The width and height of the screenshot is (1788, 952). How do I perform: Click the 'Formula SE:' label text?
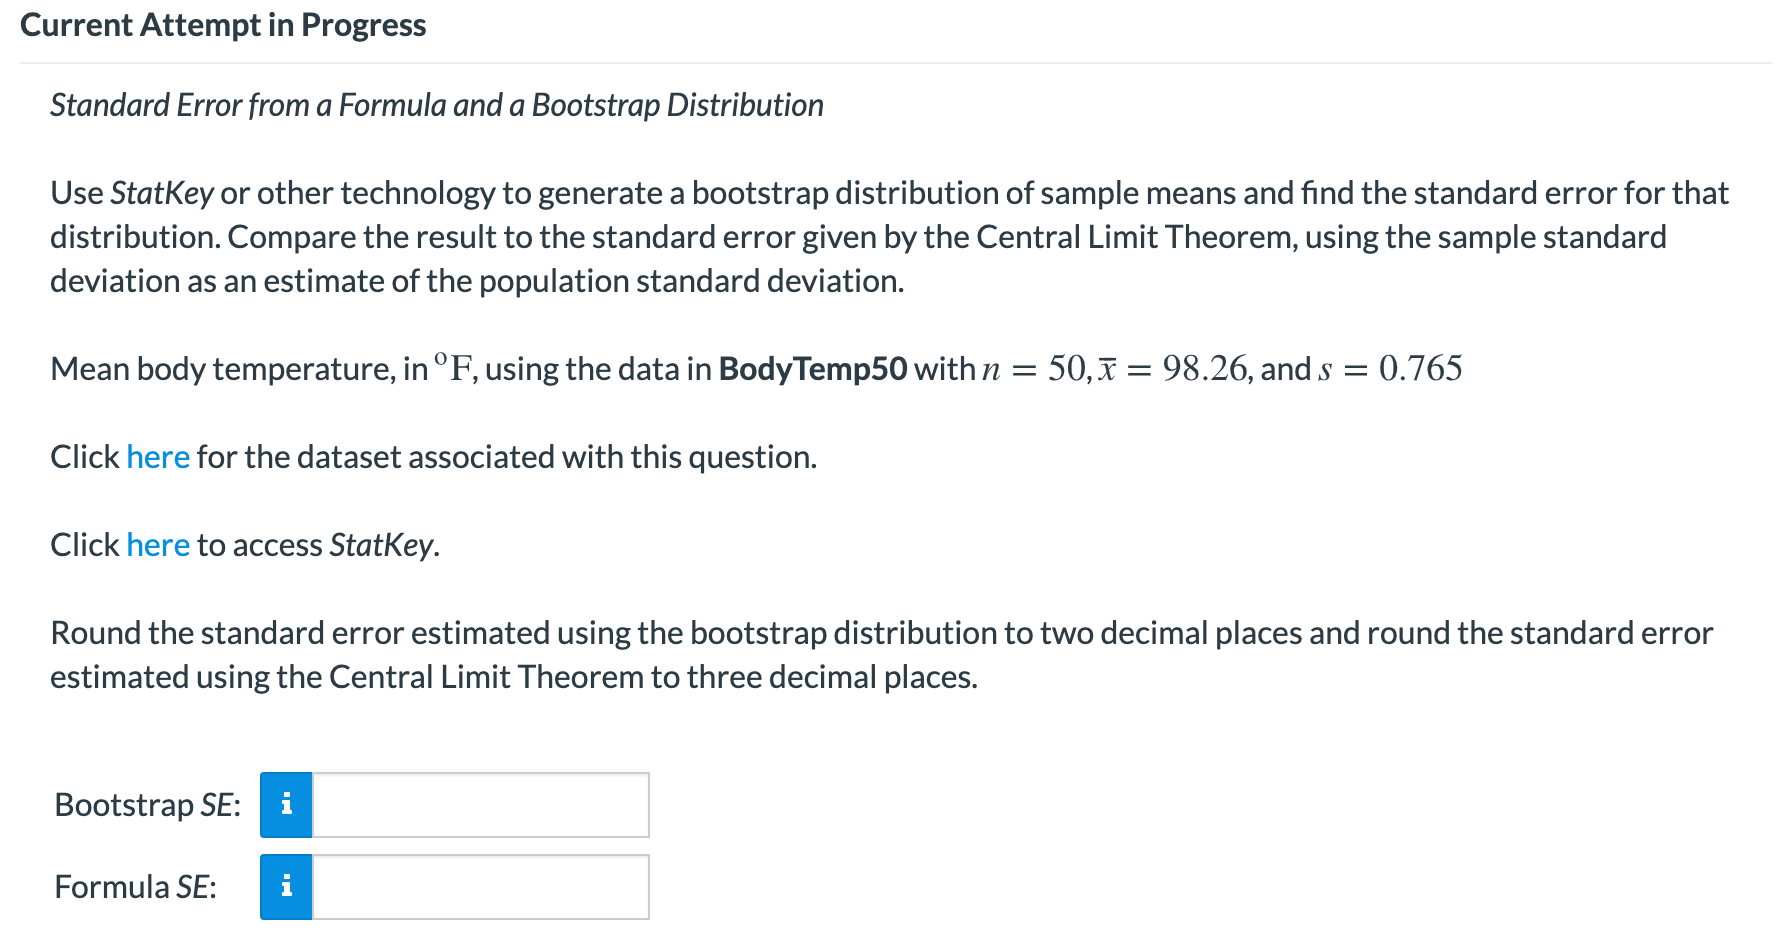(136, 887)
